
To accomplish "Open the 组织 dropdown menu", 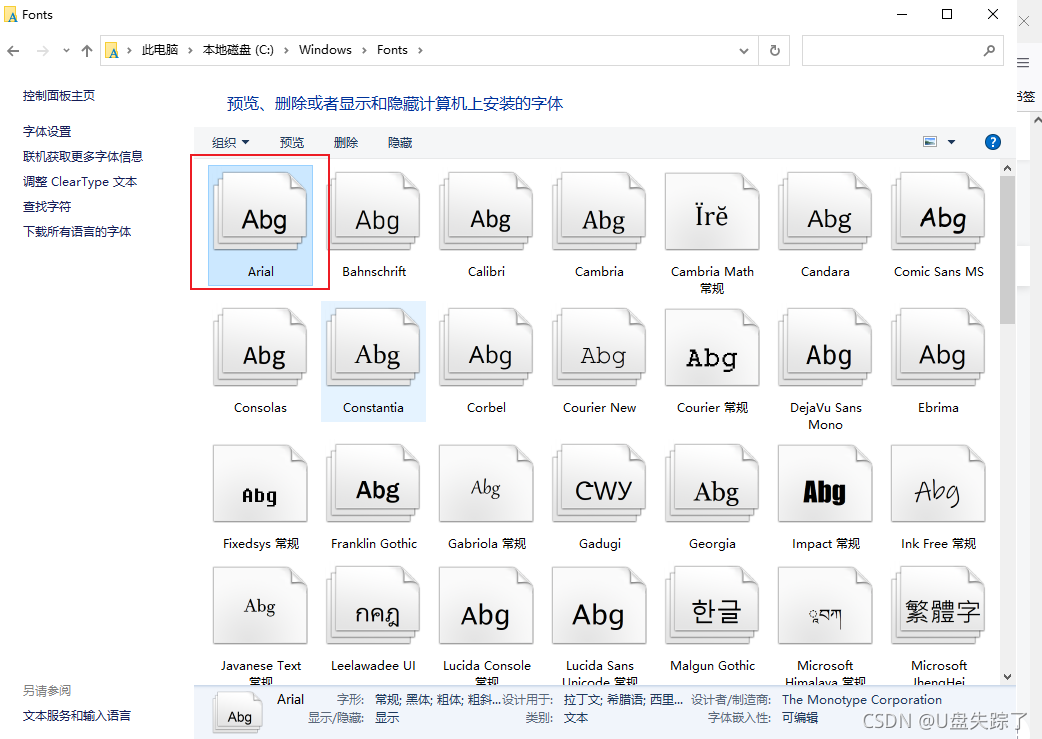I will point(231,142).
